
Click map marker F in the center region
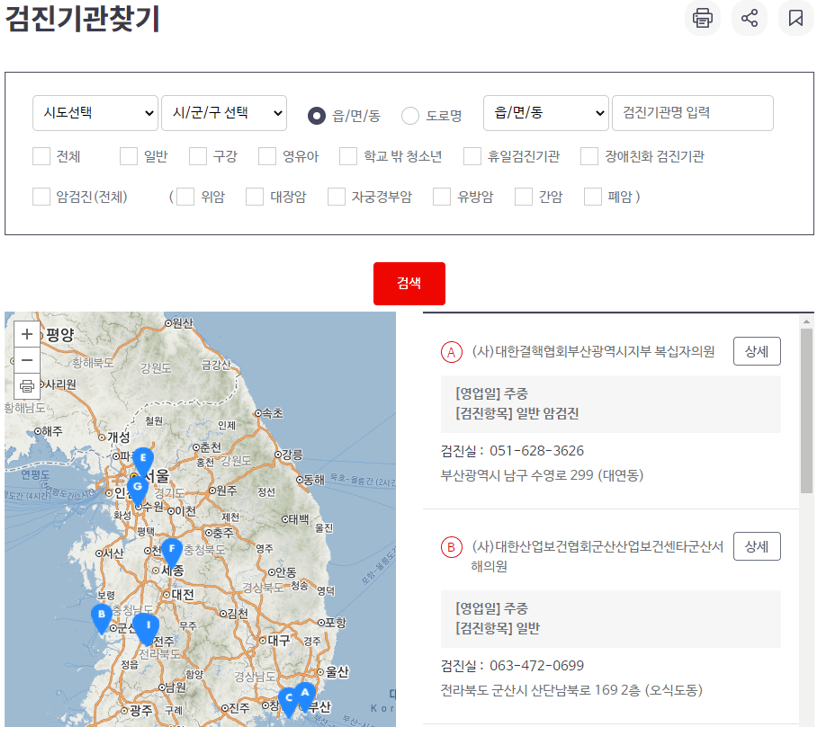point(173,549)
